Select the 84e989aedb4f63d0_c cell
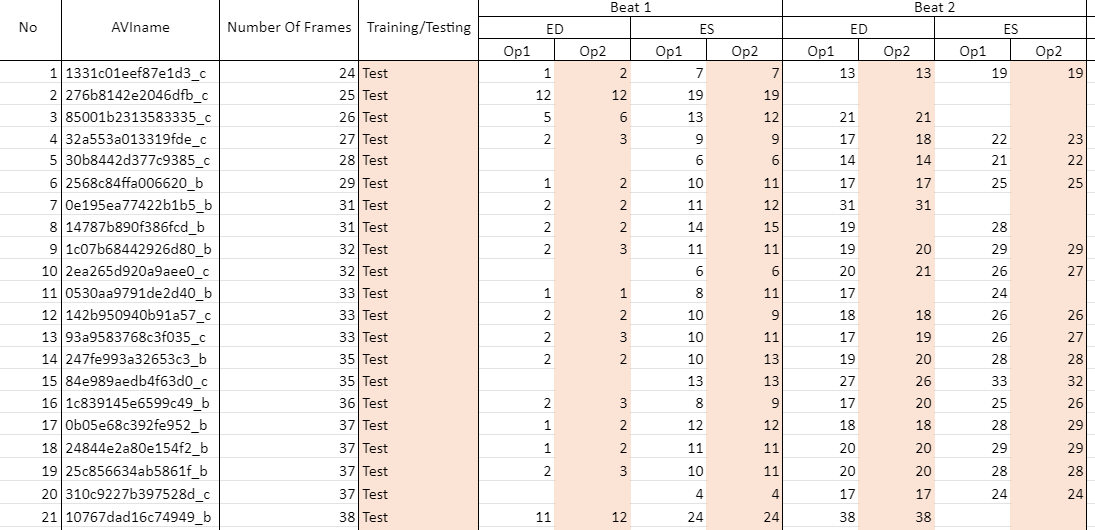This screenshot has width=1095, height=530. coord(136,381)
